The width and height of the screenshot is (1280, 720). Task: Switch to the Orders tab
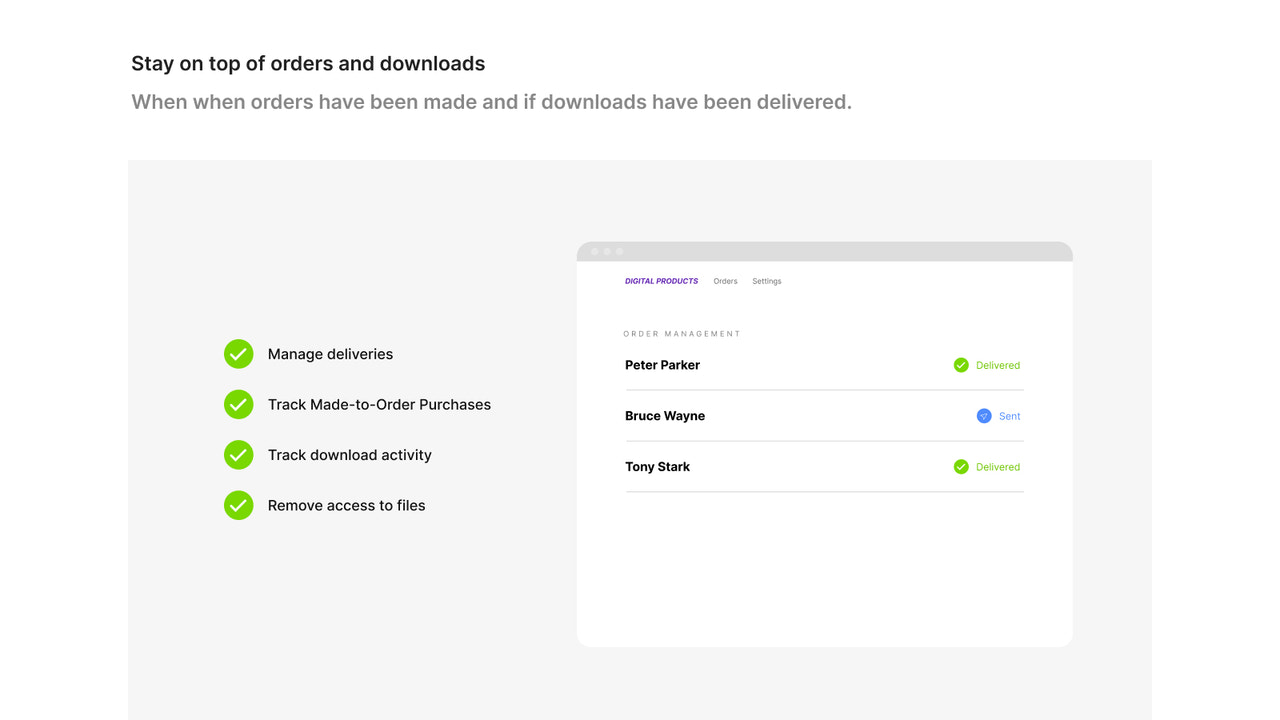725,281
